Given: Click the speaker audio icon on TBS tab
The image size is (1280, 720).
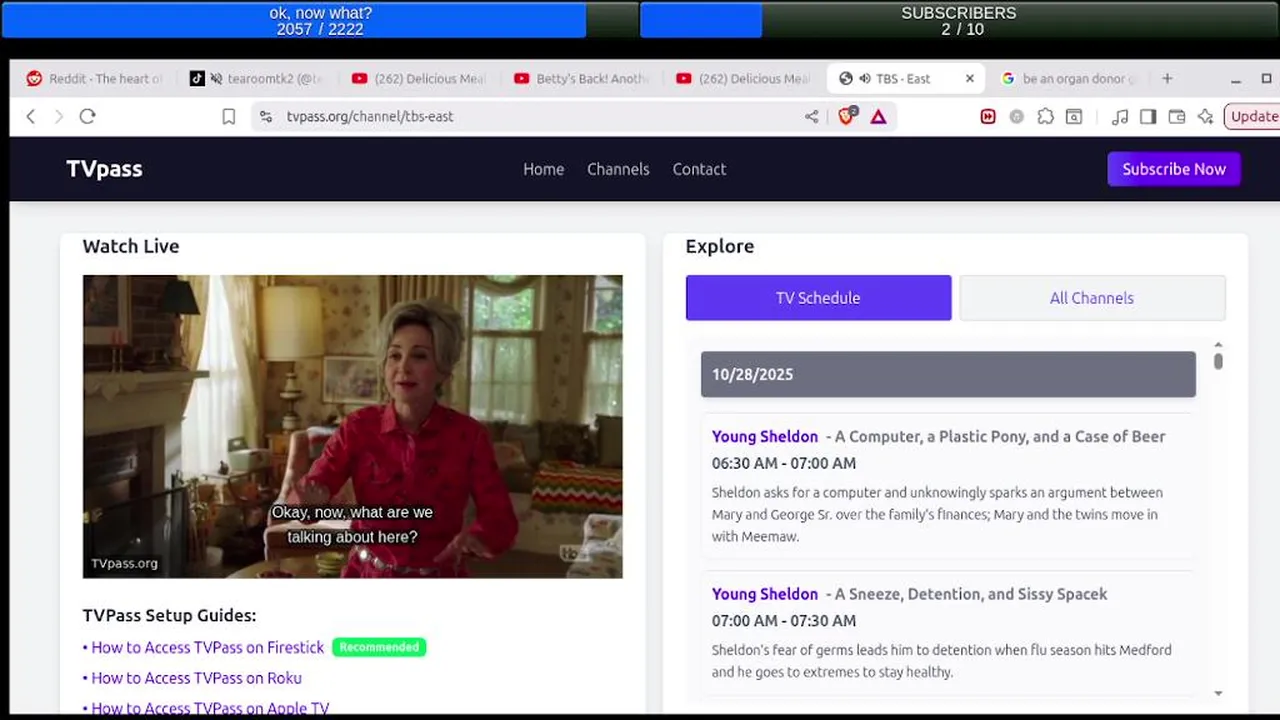Looking at the screenshot, I should [863, 79].
